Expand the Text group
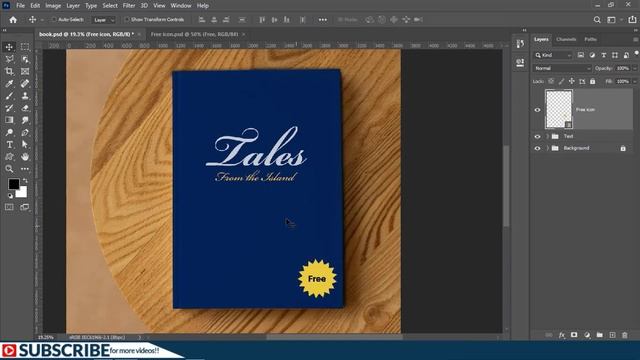 pos(548,137)
